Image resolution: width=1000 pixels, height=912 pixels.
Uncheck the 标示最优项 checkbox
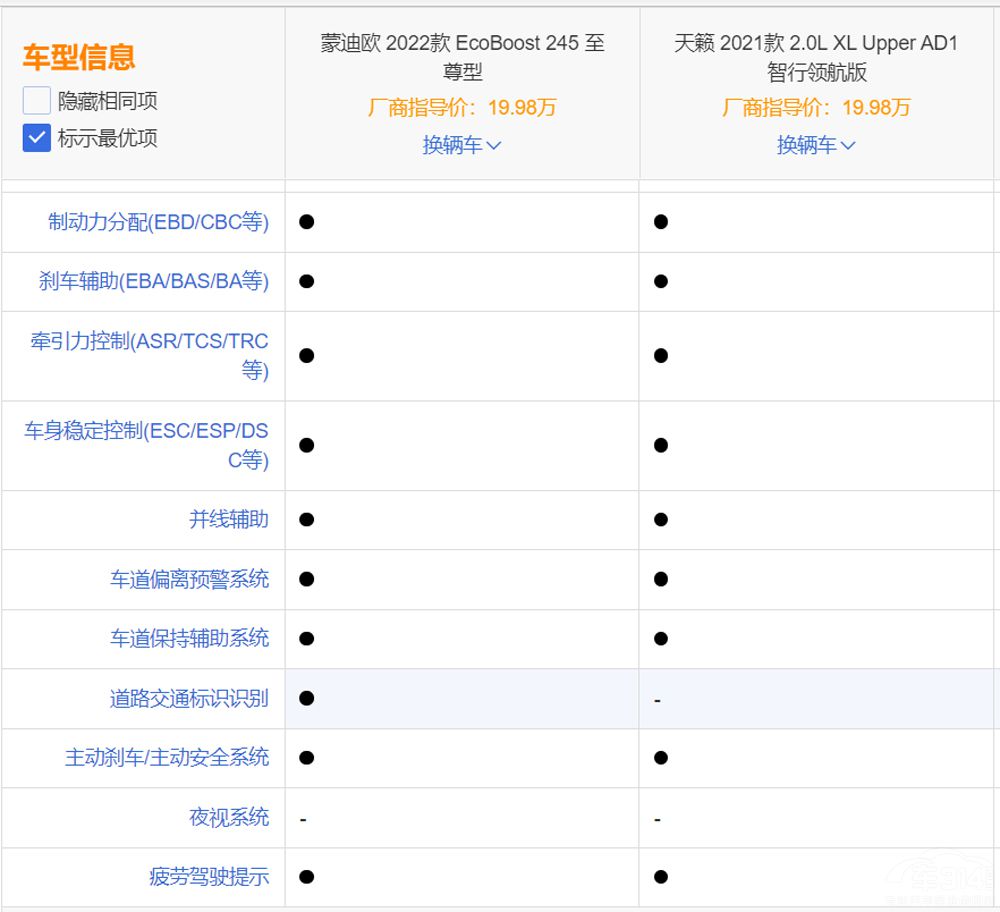tap(37, 138)
